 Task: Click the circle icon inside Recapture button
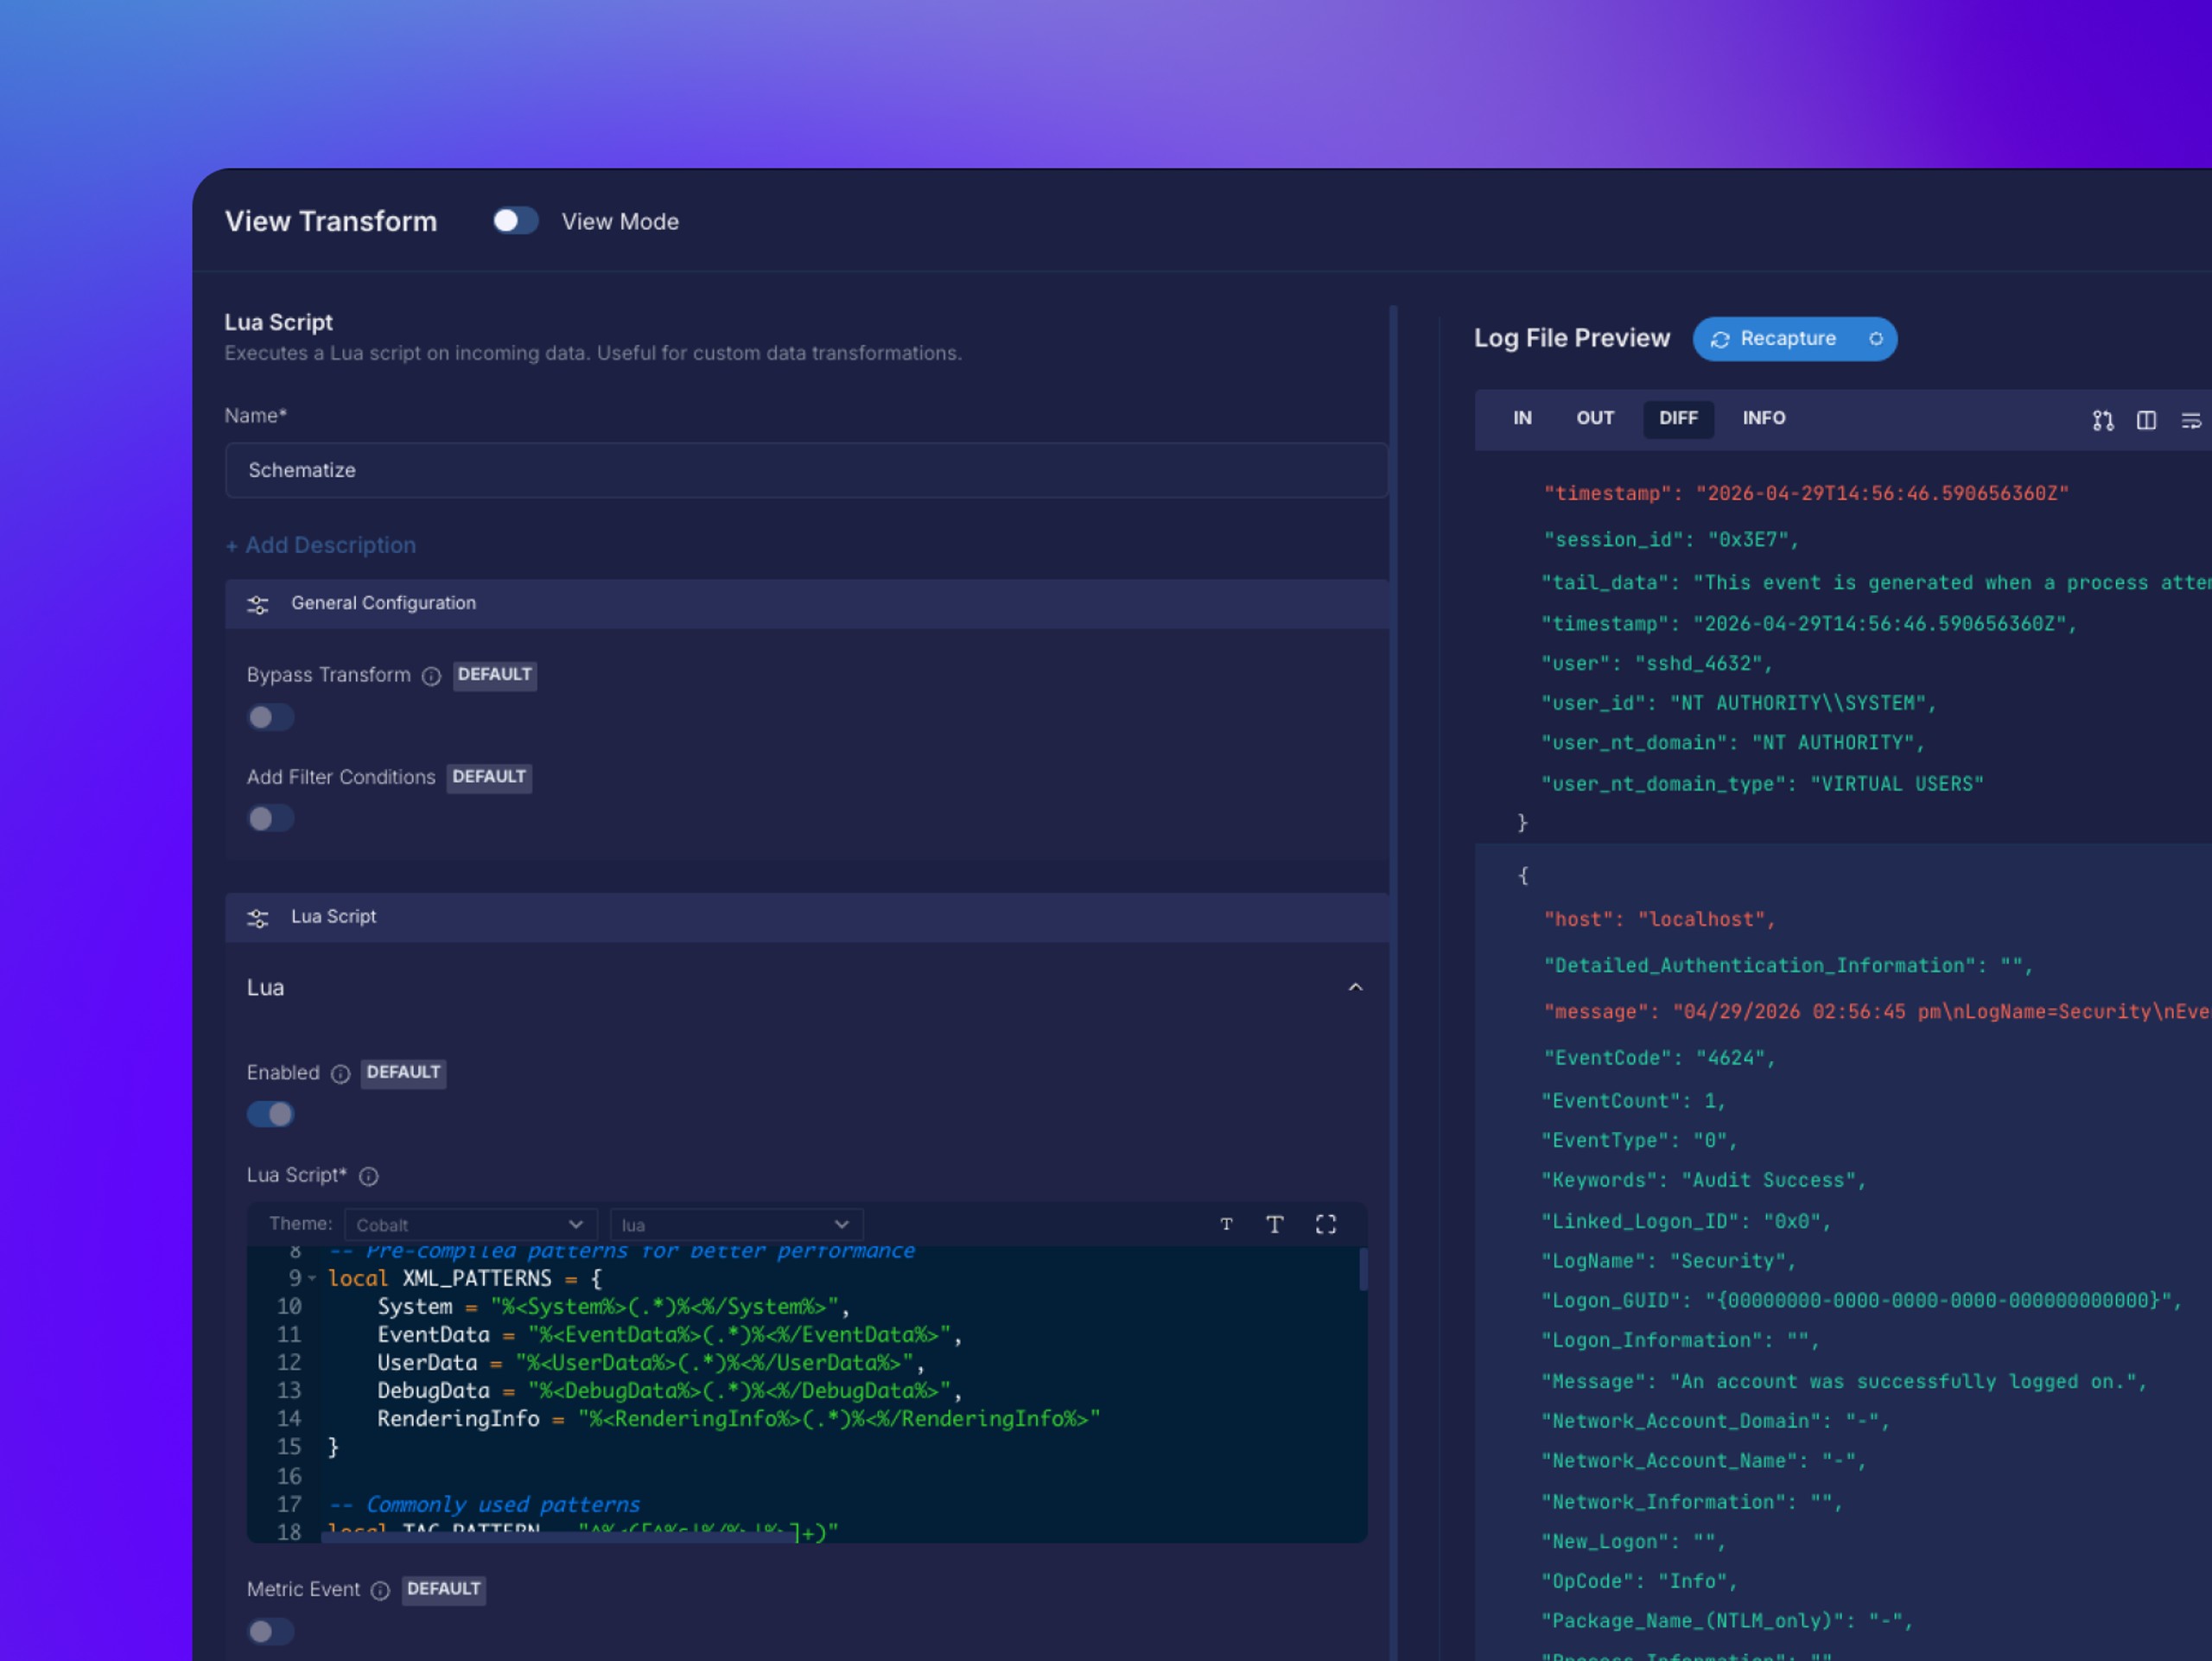pyautogui.click(x=1876, y=339)
